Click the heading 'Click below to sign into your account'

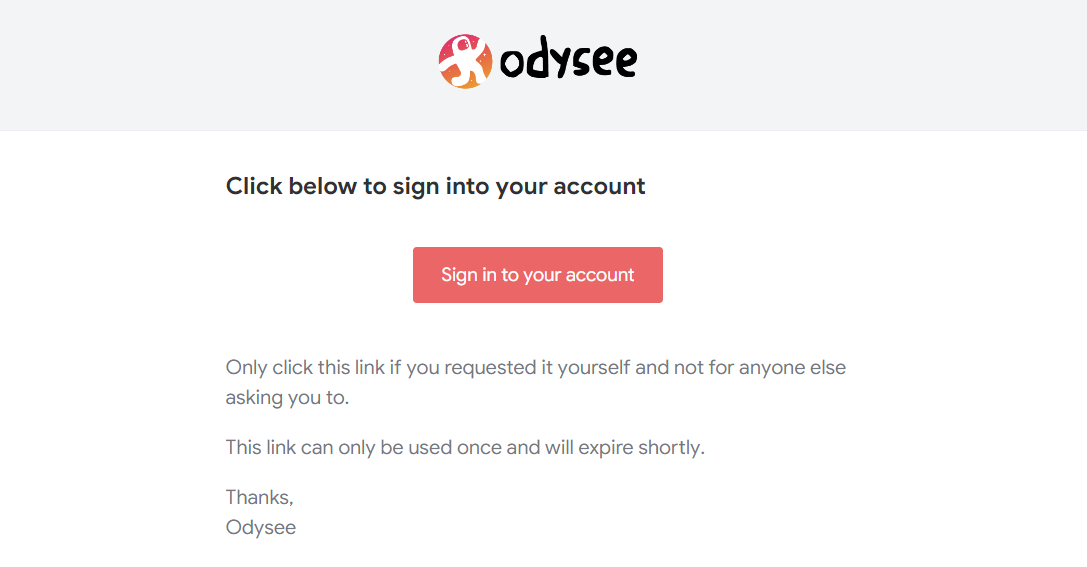click(x=435, y=186)
